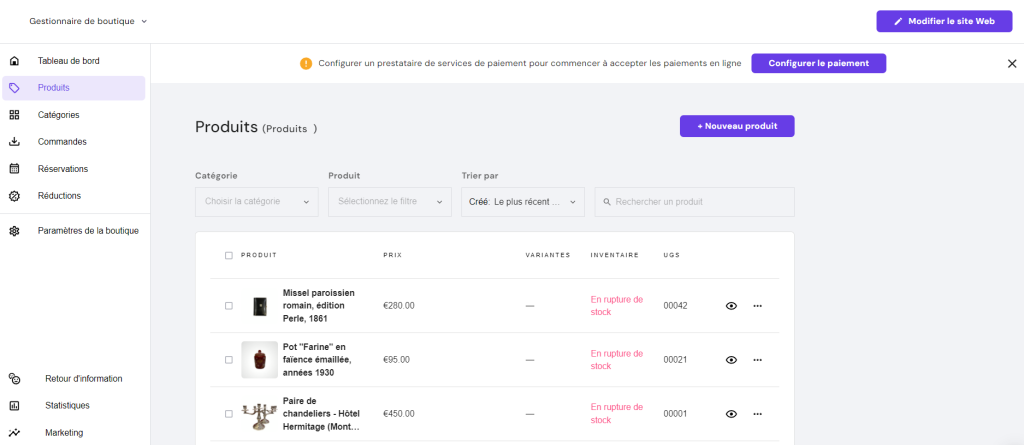Click the Commandes download icon in sidebar

tap(14, 142)
